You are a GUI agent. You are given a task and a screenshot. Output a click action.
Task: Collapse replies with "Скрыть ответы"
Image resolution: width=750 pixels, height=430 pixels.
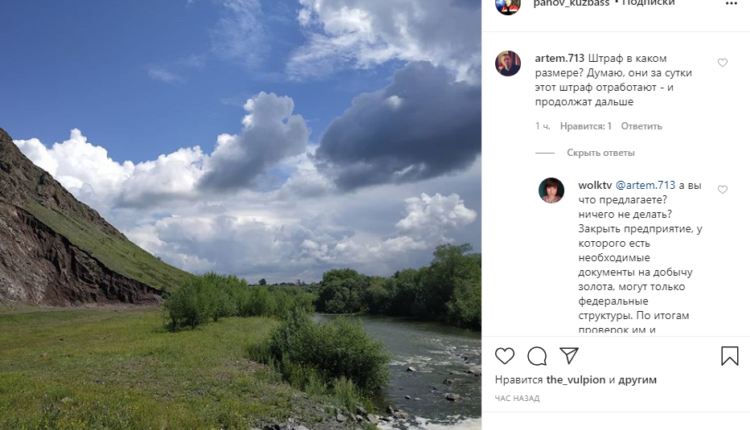point(600,153)
